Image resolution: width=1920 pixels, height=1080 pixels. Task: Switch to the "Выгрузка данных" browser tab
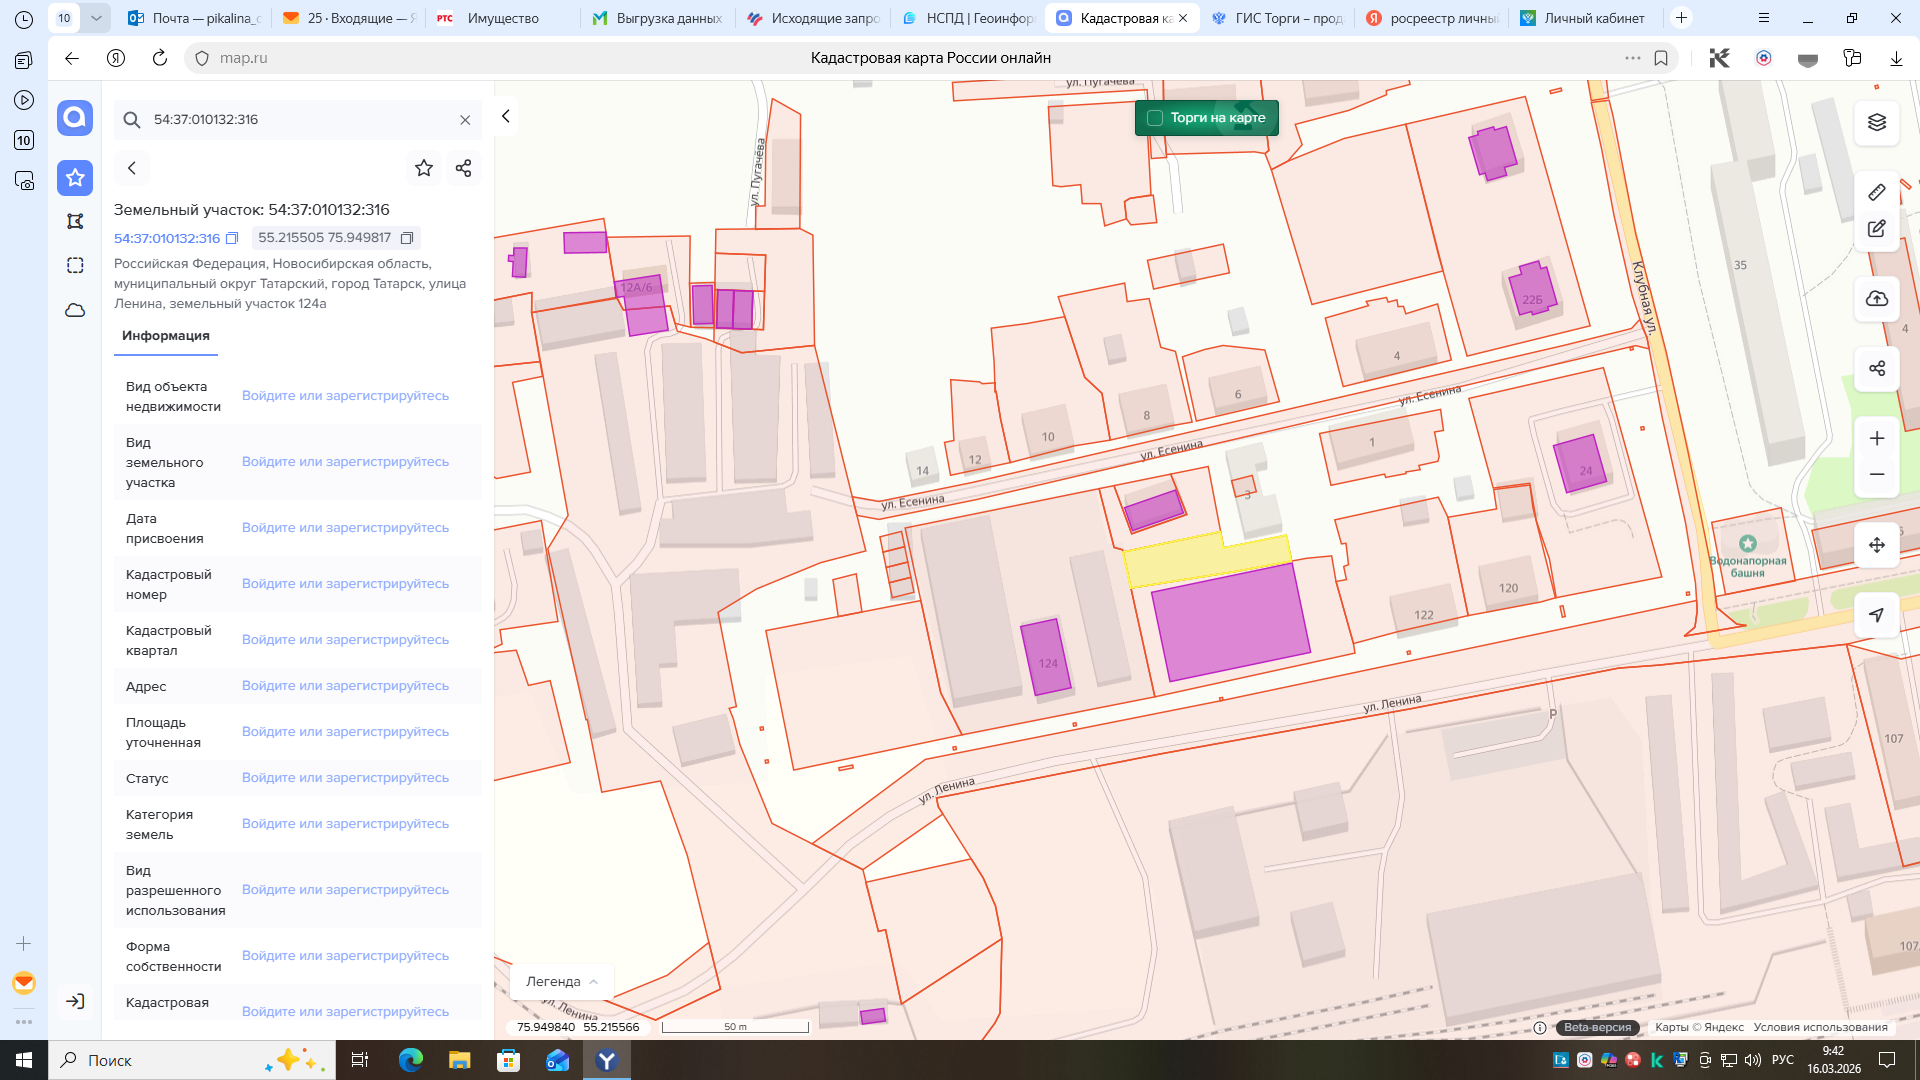657,18
